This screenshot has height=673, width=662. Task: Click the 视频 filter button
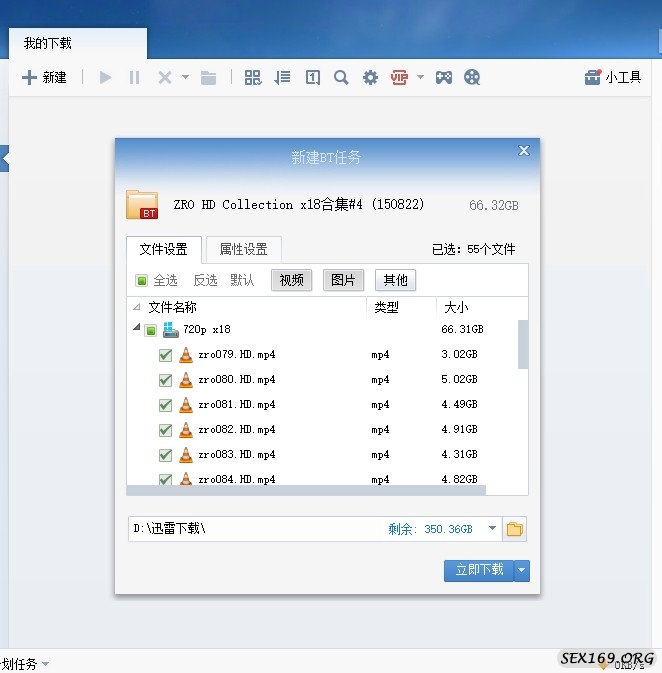click(x=291, y=280)
